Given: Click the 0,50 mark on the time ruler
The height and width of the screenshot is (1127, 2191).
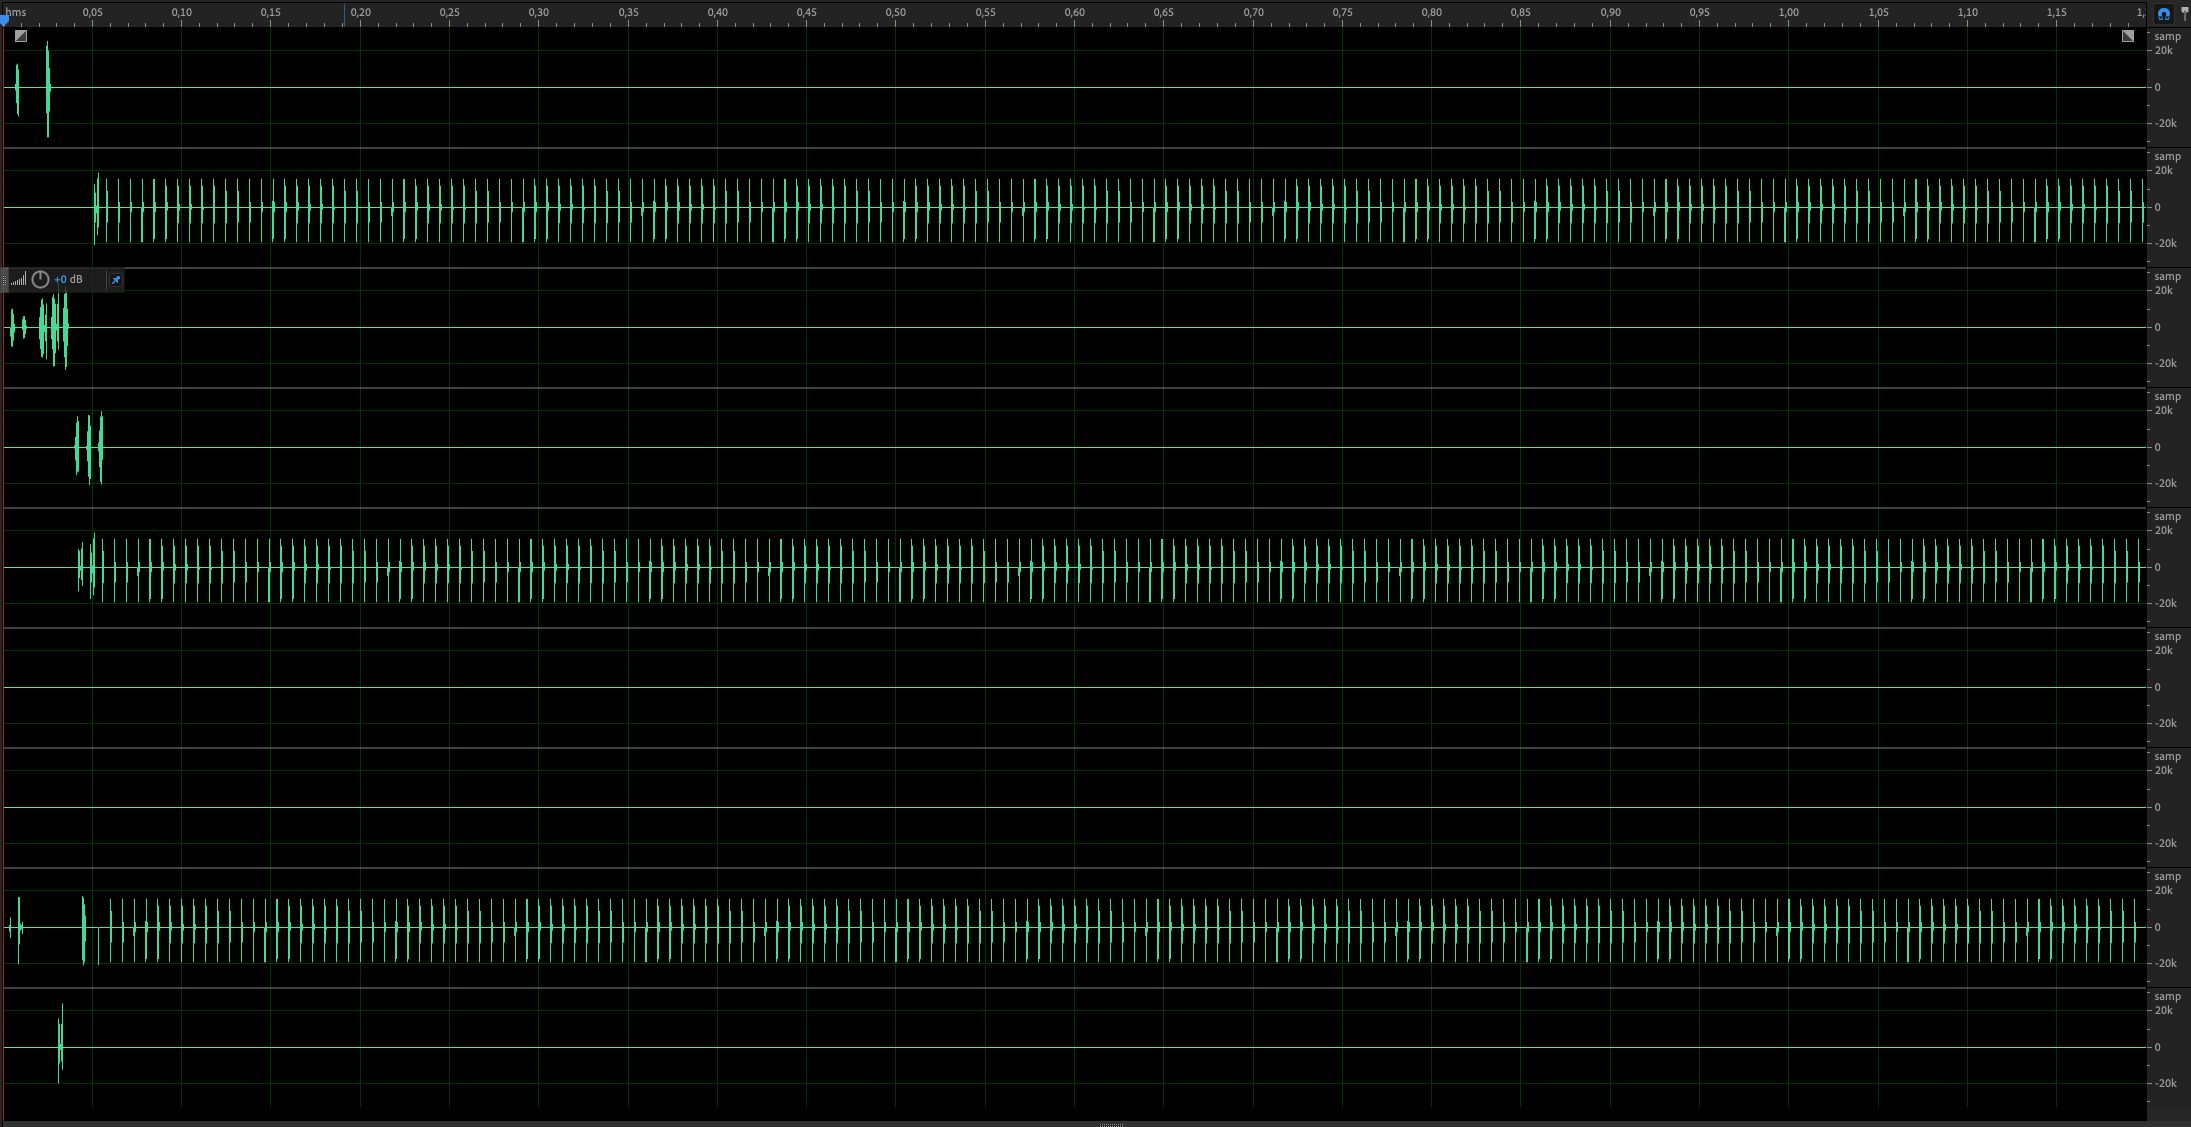Looking at the screenshot, I should pos(896,13).
